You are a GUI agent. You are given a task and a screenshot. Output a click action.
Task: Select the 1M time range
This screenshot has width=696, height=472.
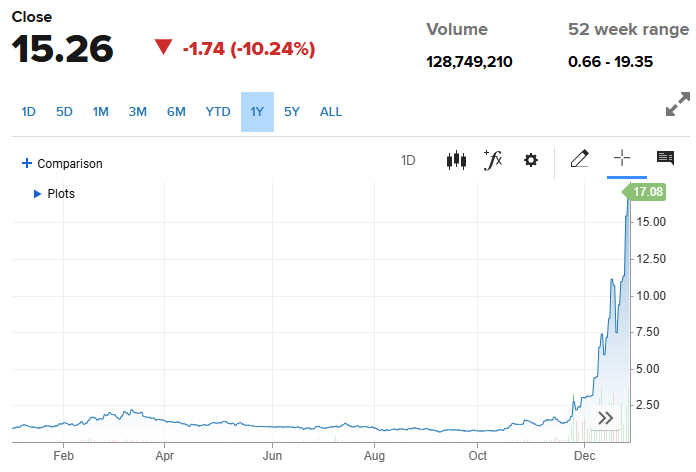pyautogui.click(x=100, y=112)
